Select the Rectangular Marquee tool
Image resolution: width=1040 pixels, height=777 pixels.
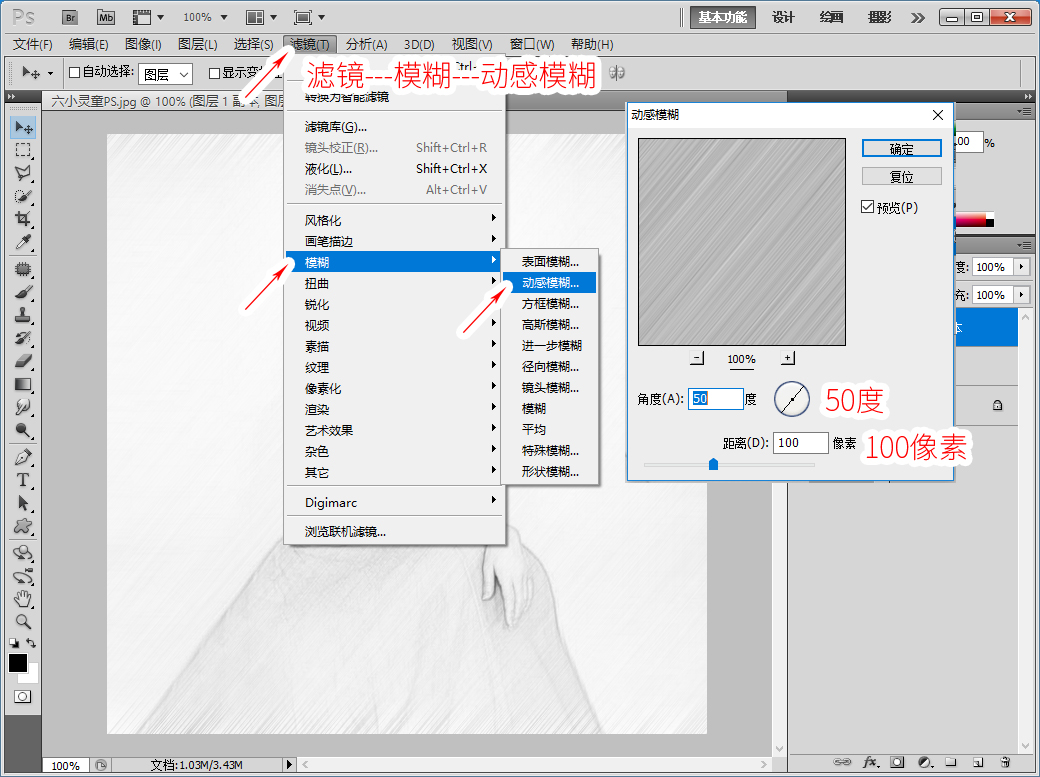[23, 150]
